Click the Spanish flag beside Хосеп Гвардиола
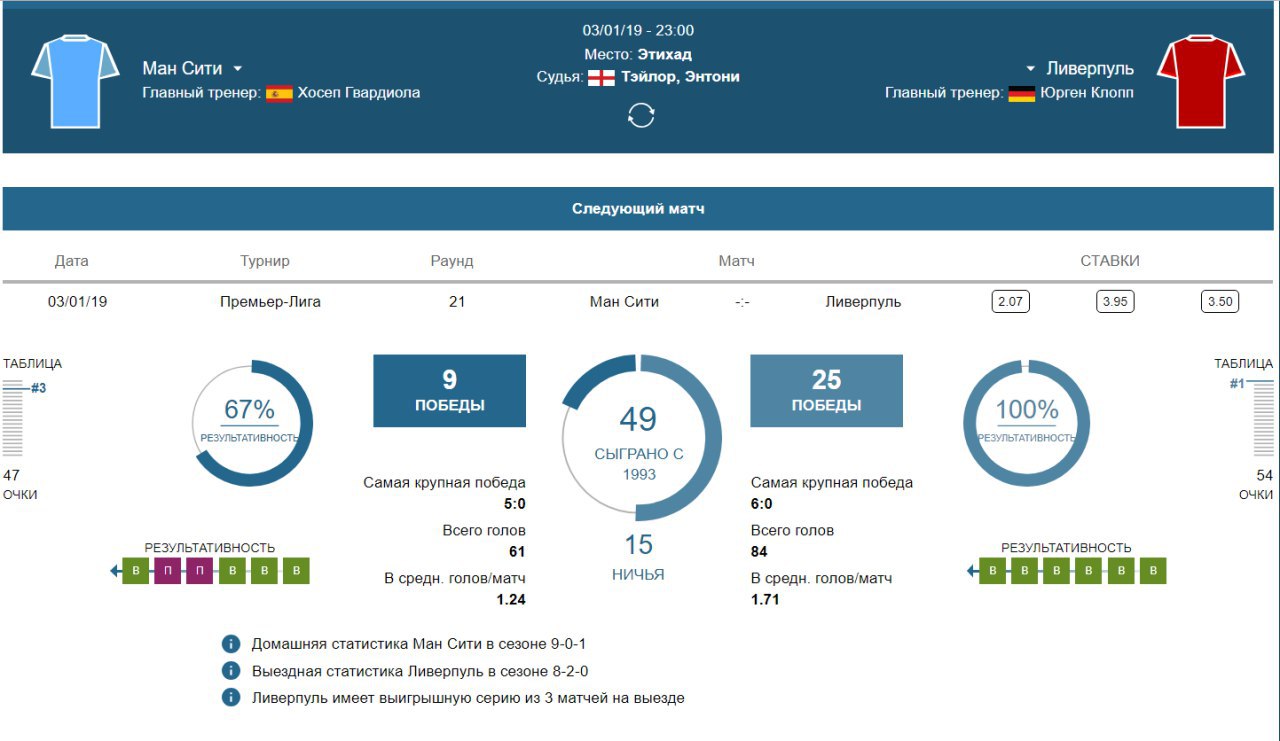This screenshot has width=1280, height=741. [279, 93]
